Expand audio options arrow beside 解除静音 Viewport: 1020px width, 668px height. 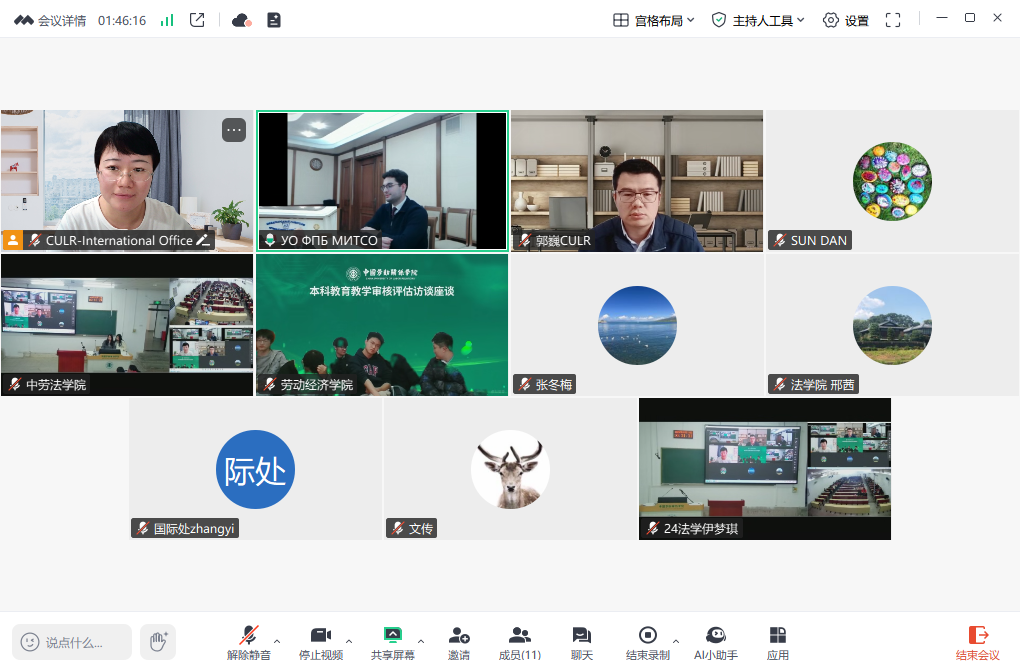[x=277, y=641]
